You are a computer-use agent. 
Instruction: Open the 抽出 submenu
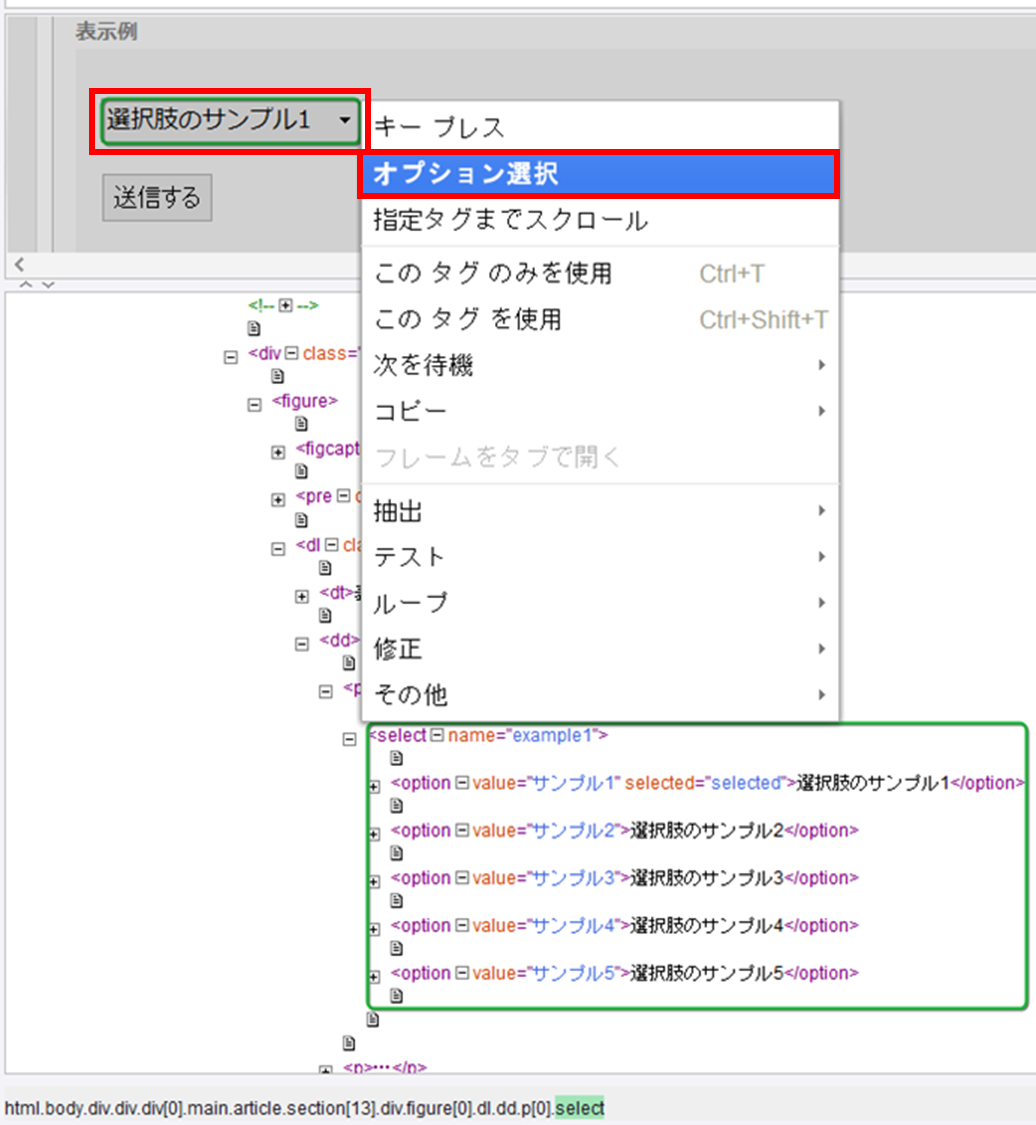click(600, 511)
